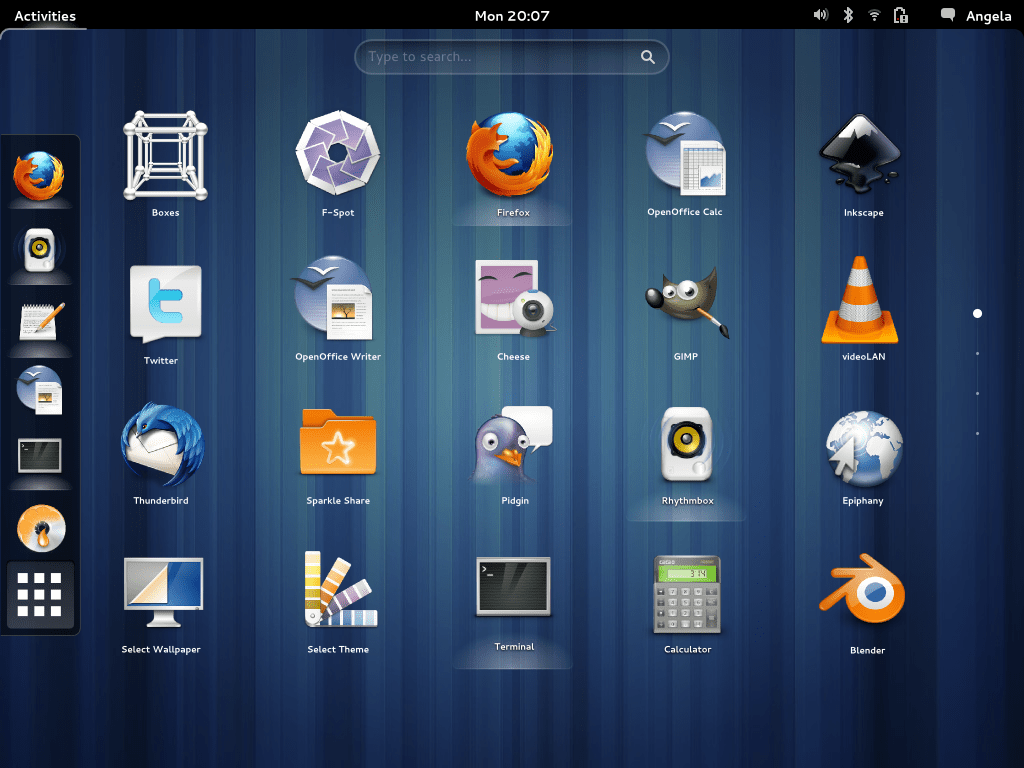The image size is (1024, 768).
Task: Open Select Theme color swatches app
Action: point(340,589)
